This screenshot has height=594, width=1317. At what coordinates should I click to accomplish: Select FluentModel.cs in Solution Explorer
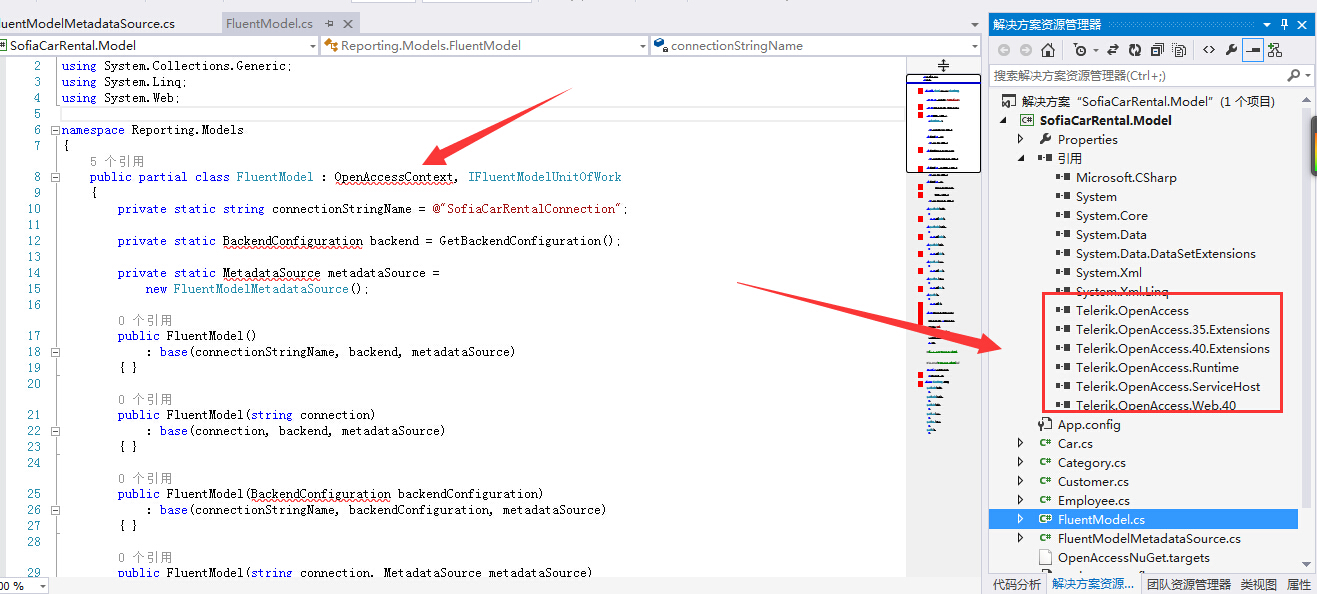pyautogui.click(x=1143, y=519)
